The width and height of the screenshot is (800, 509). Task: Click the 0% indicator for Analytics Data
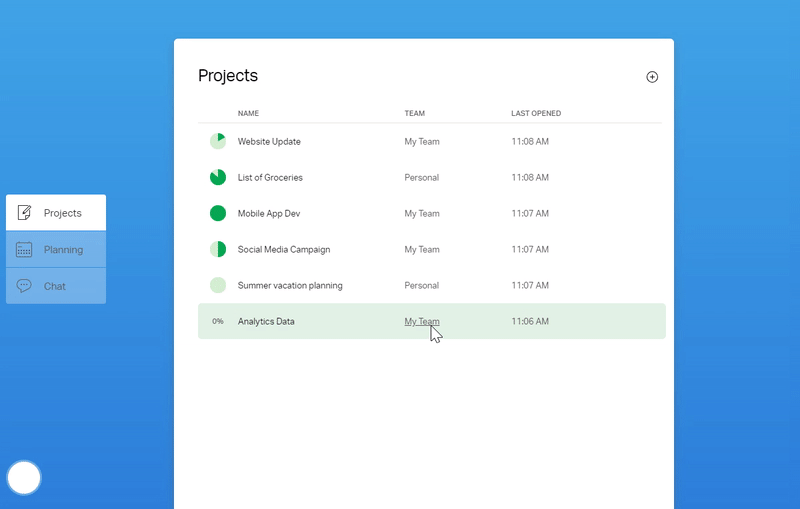click(218, 321)
